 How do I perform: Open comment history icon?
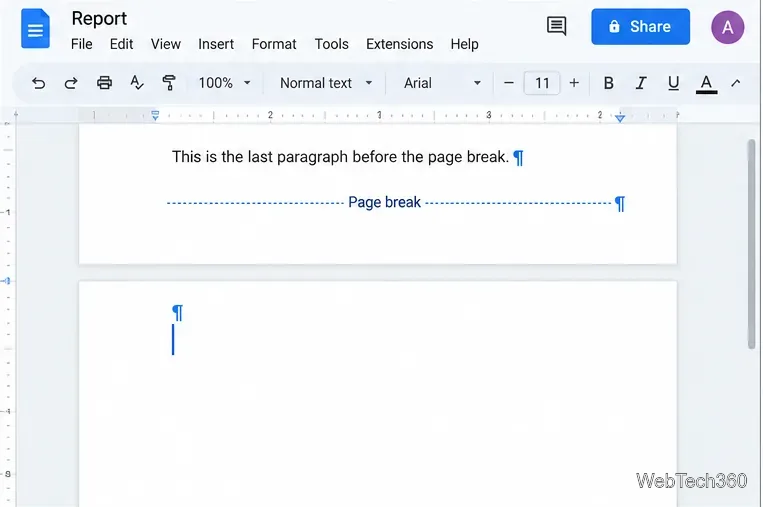click(x=556, y=26)
